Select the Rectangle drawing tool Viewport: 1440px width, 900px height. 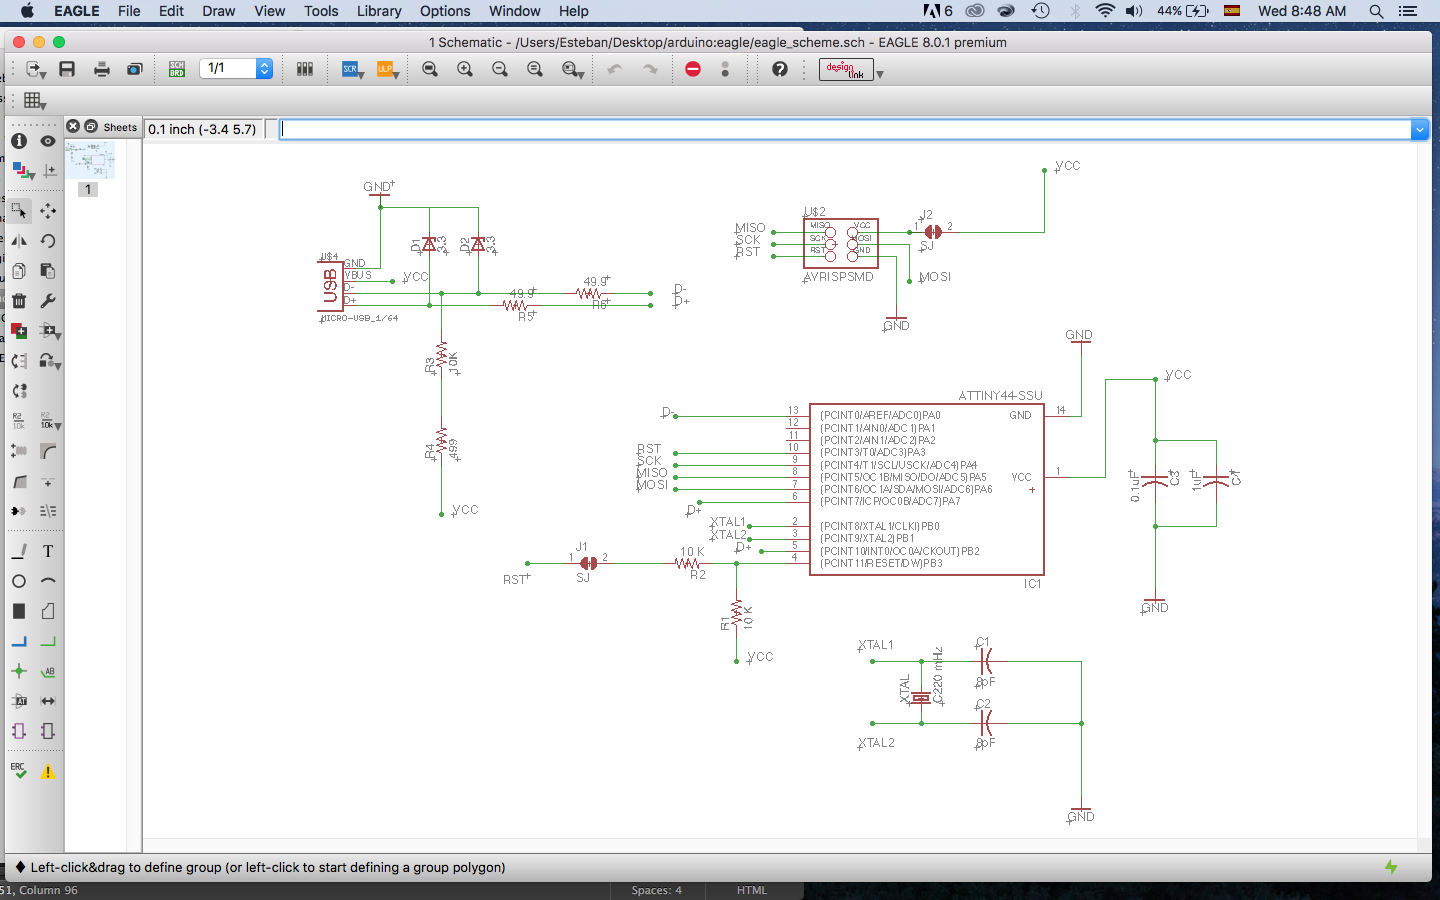click(19, 611)
